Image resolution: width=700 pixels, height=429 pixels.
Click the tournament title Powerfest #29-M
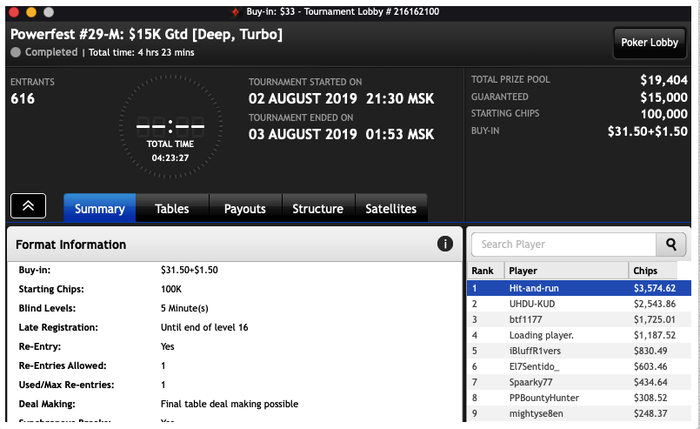(x=146, y=34)
